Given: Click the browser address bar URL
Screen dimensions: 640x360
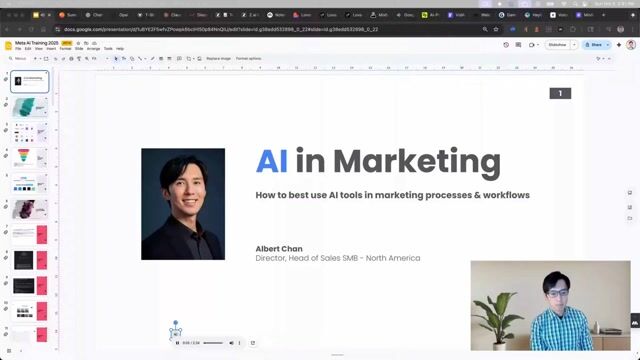Looking at the screenshot, I should pos(220,29).
